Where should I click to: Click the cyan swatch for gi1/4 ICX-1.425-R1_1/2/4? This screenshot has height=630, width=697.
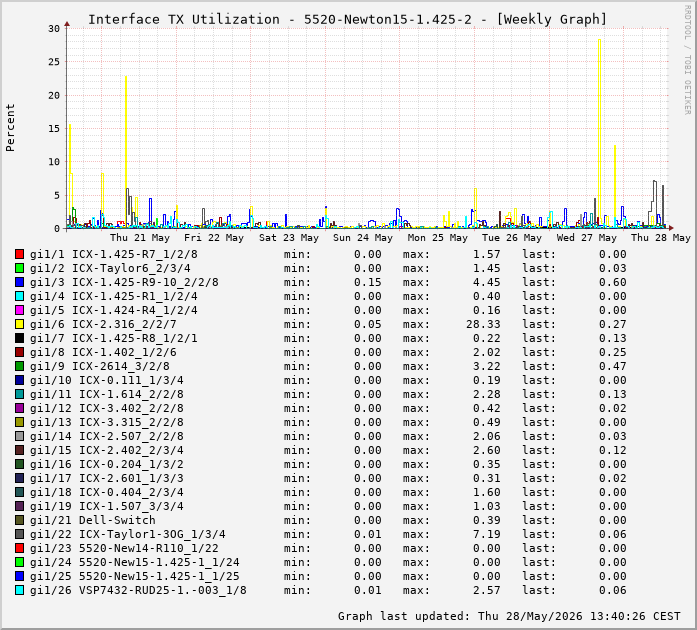19,296
